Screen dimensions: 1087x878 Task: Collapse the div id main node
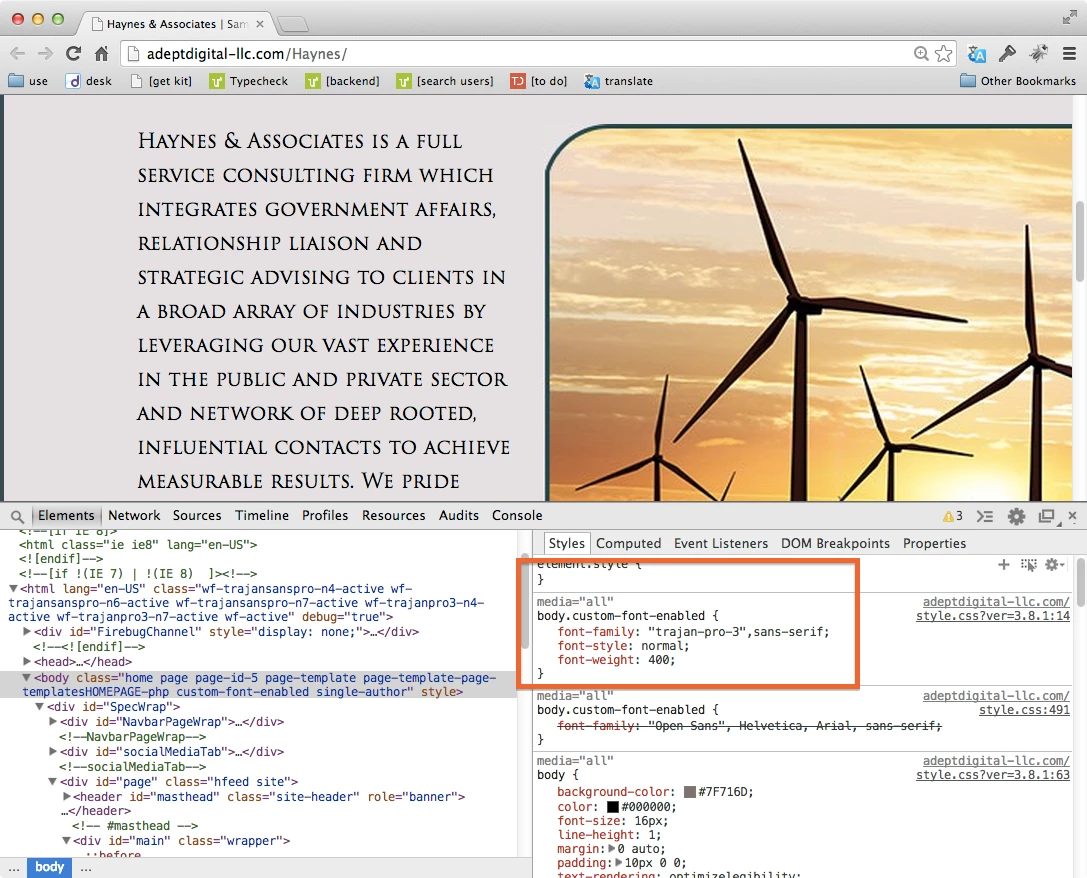pyautogui.click(x=66, y=840)
